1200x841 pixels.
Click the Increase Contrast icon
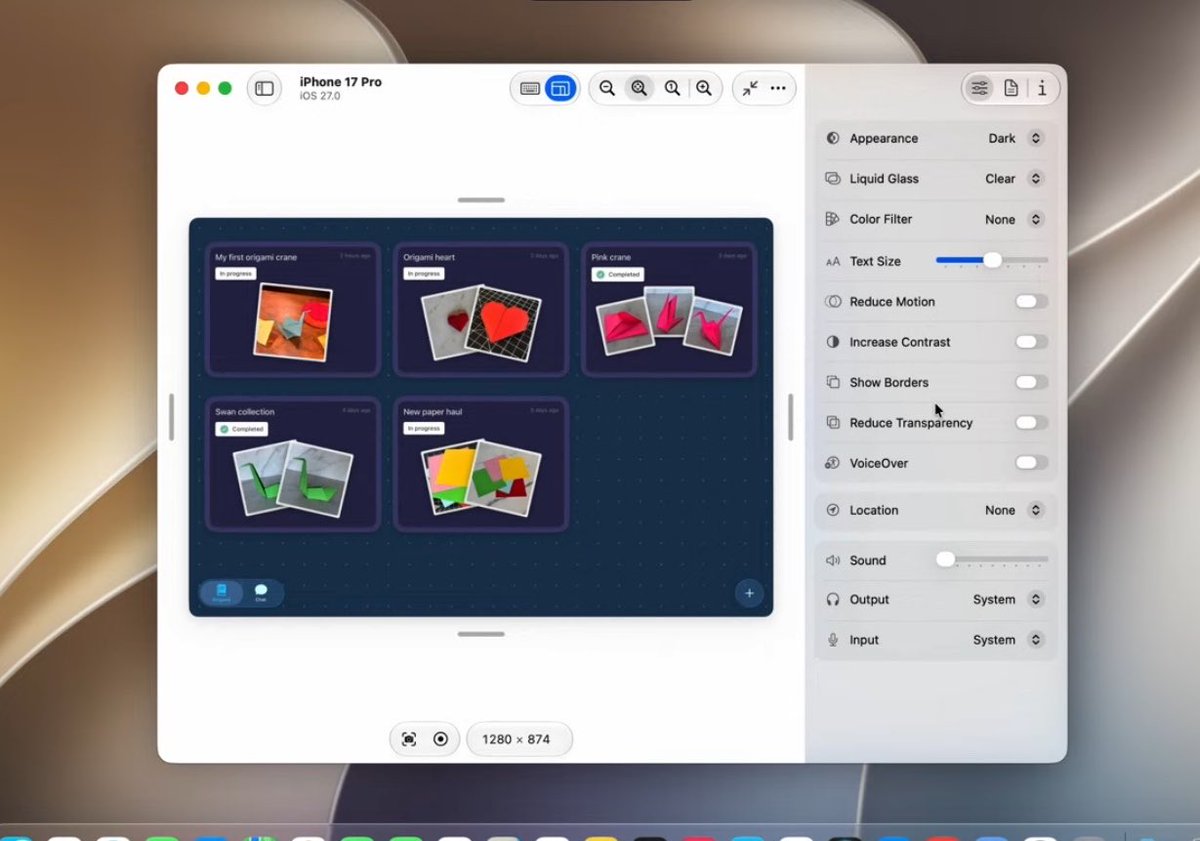tap(833, 342)
